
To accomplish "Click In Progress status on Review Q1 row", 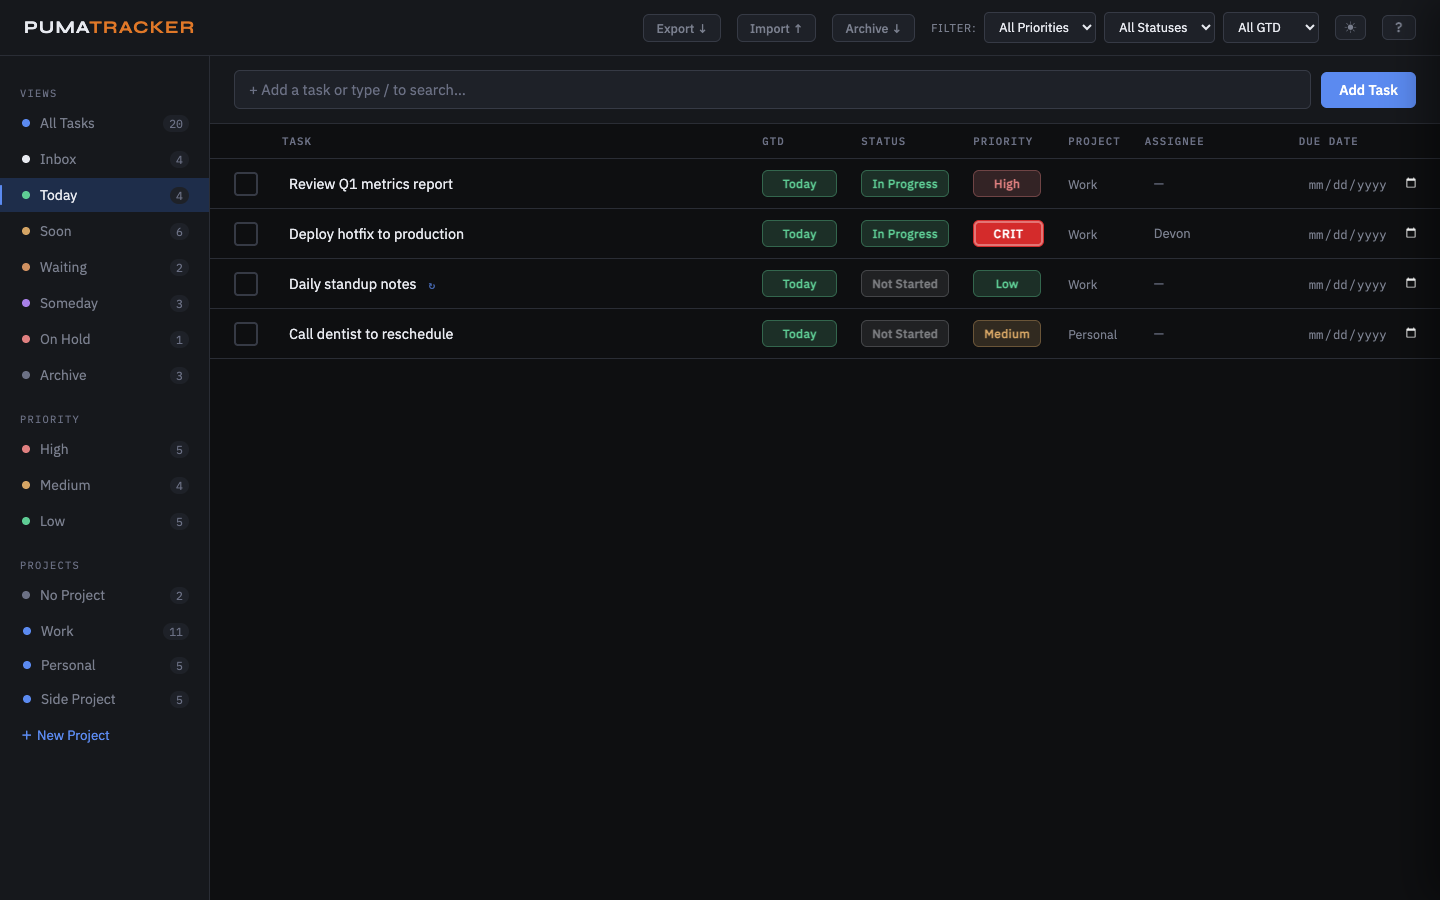I will [x=905, y=184].
